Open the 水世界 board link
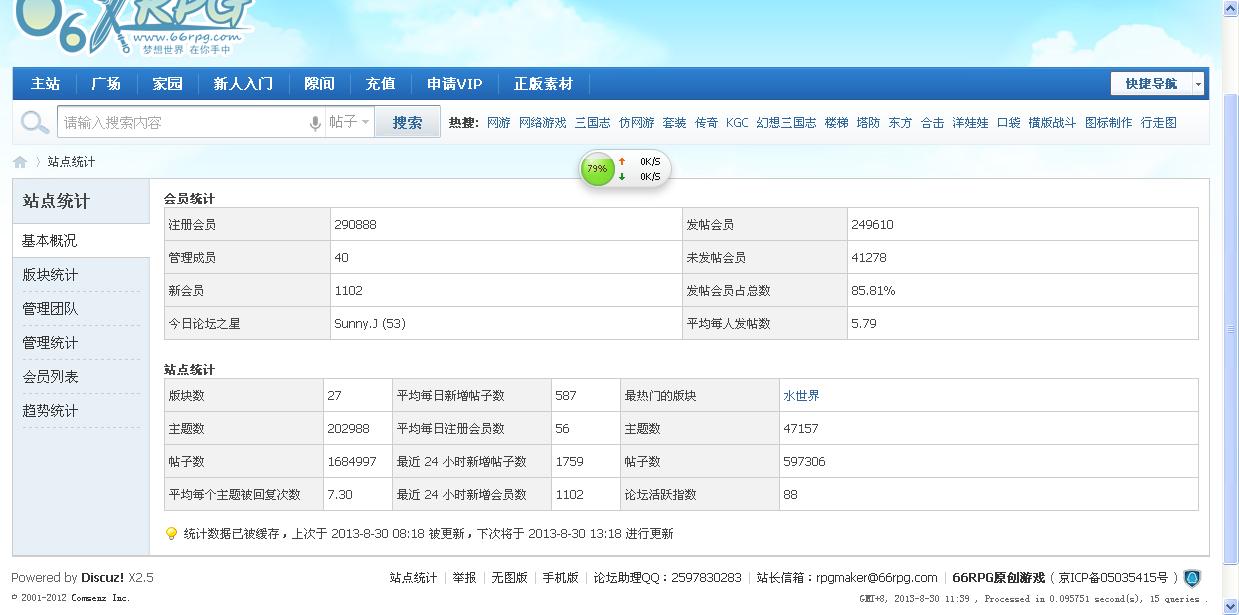Viewport: 1239px width, 615px height. 802,396
